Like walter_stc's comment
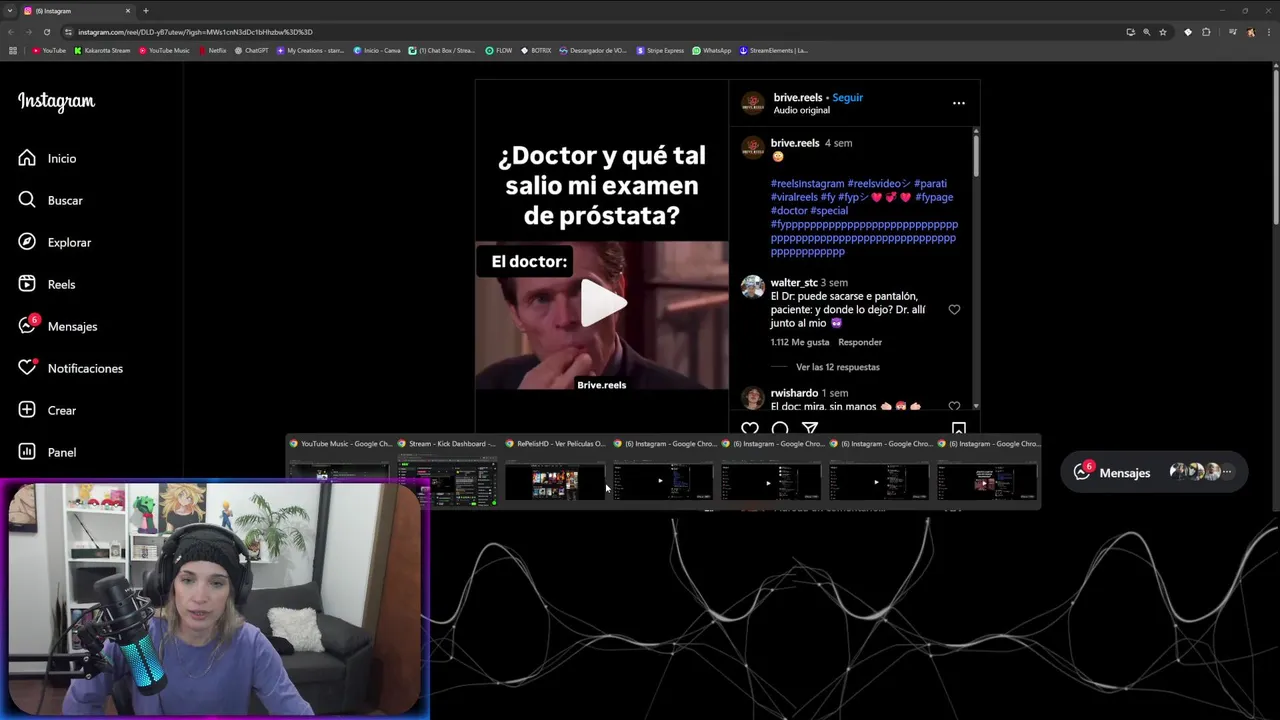The image size is (1280, 720). (954, 310)
